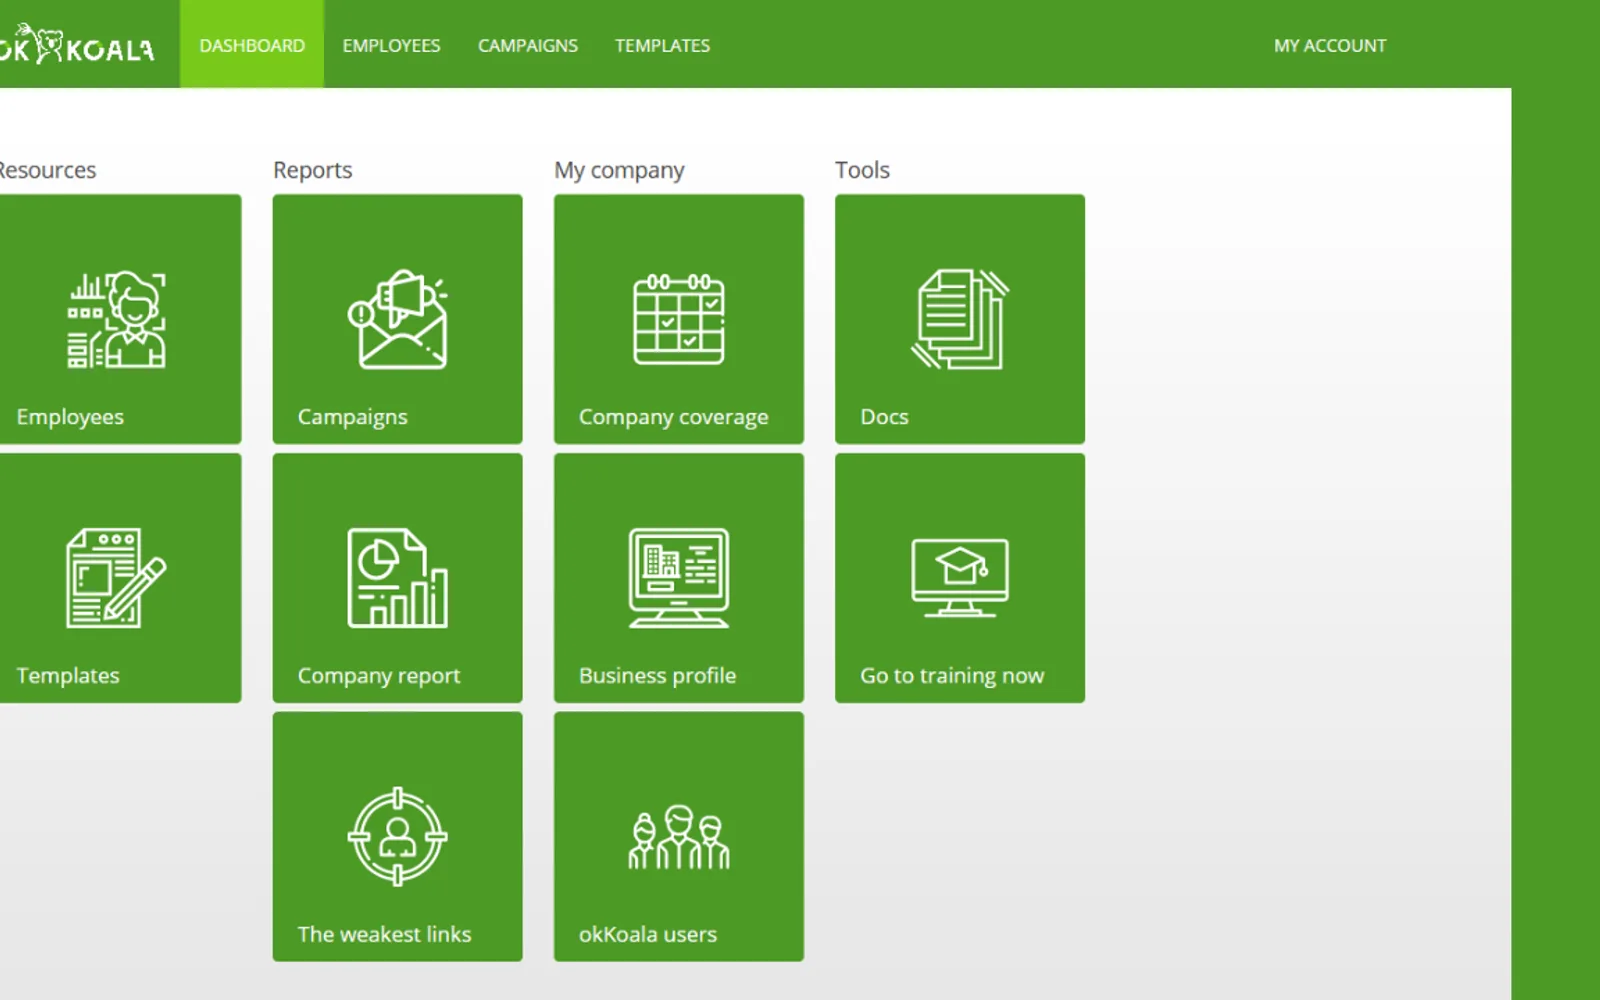Select The weakest links target icon

tap(398, 837)
